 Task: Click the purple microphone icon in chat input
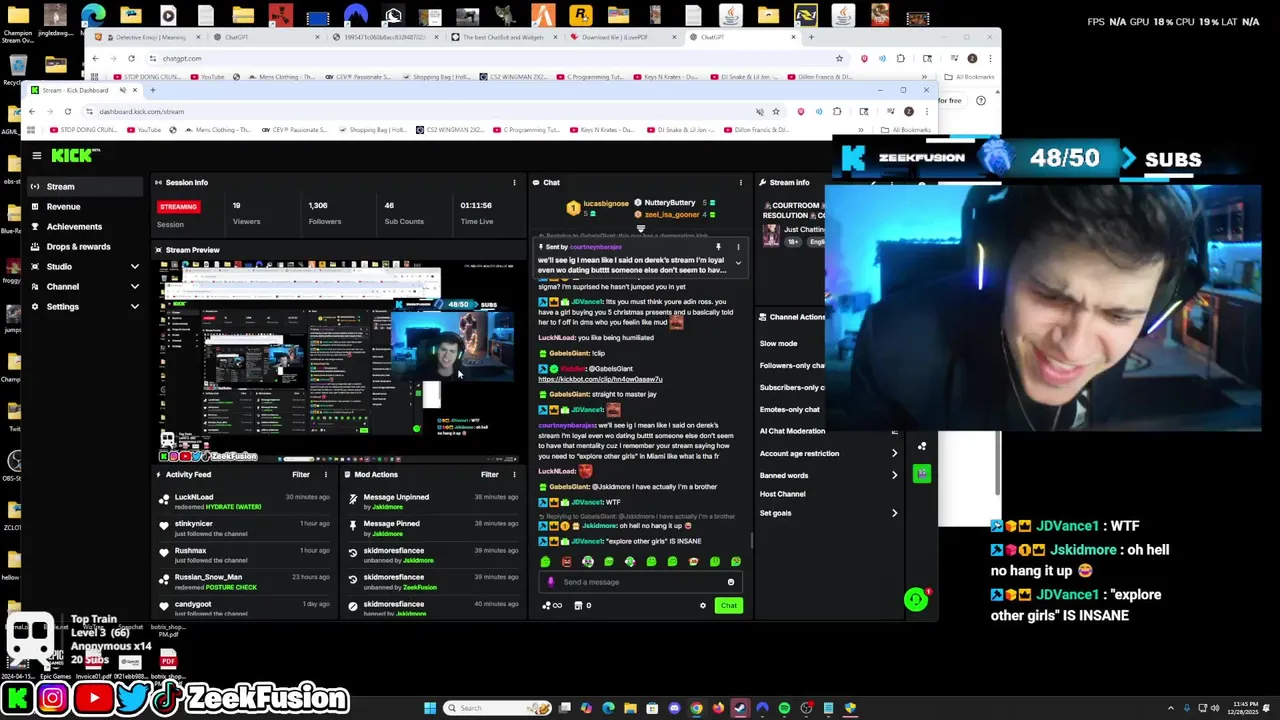550,582
